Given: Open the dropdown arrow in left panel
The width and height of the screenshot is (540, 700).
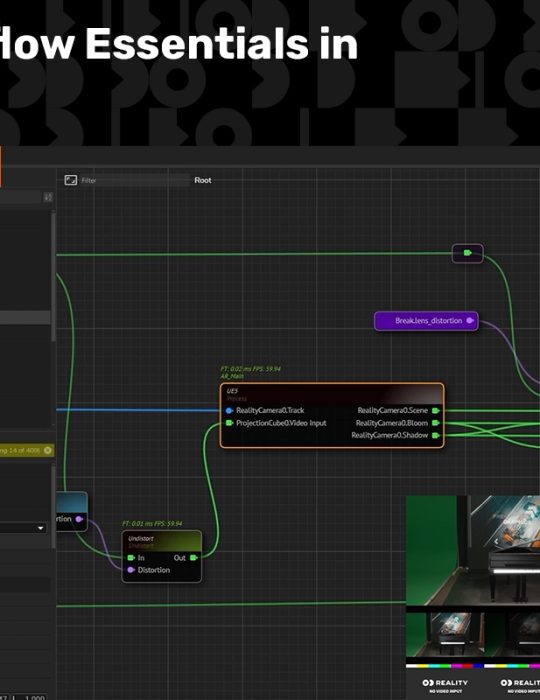Looking at the screenshot, I should (41, 528).
